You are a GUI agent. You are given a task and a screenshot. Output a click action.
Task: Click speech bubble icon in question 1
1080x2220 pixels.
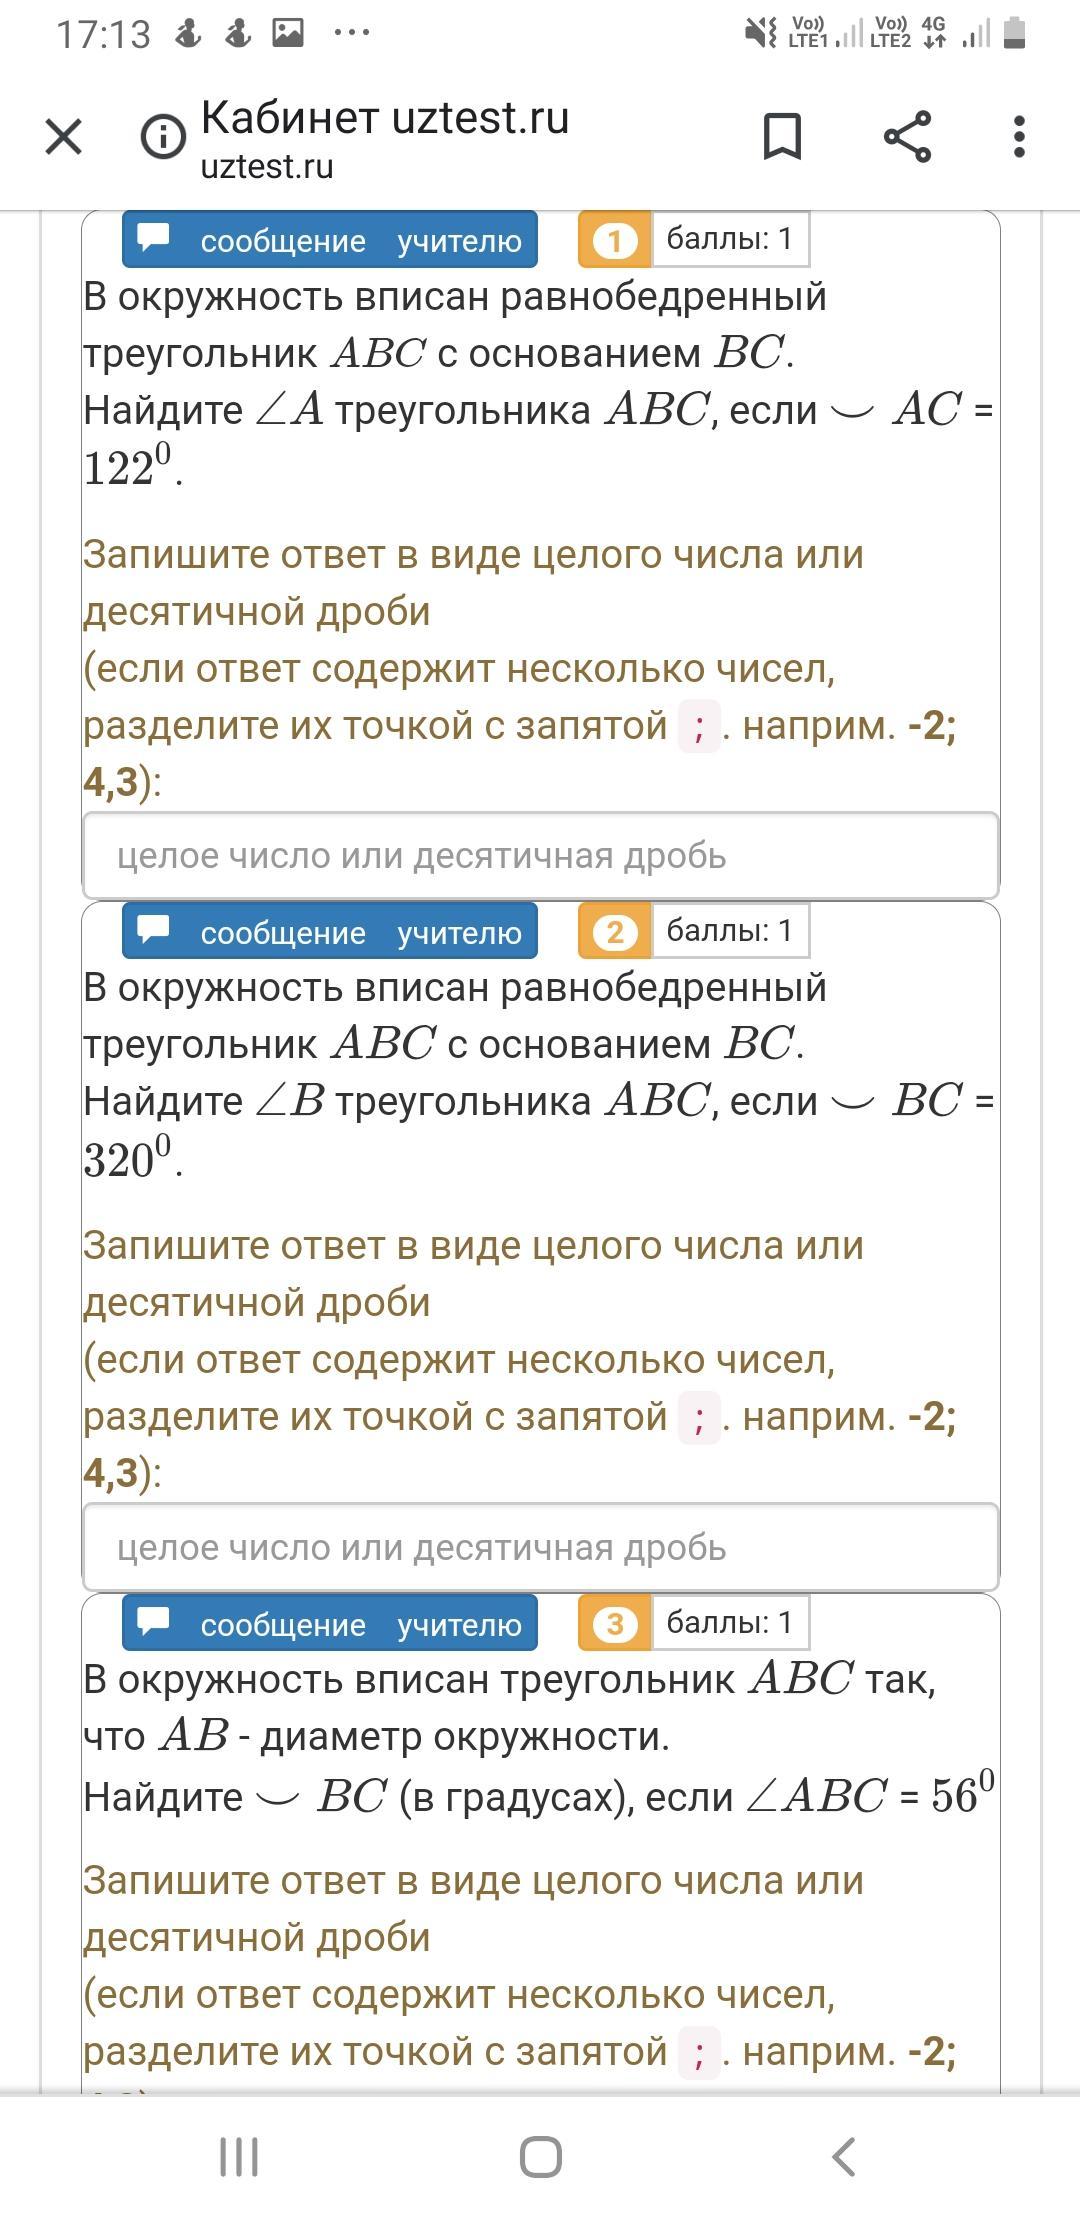(153, 238)
